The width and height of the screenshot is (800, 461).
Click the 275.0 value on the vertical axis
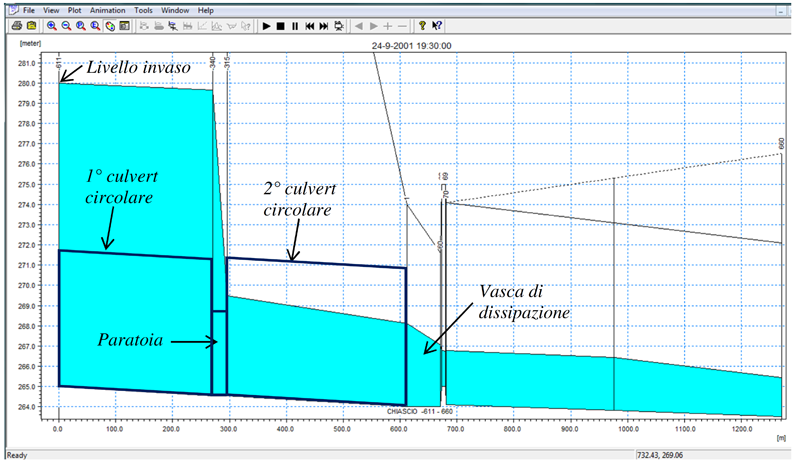(27, 185)
